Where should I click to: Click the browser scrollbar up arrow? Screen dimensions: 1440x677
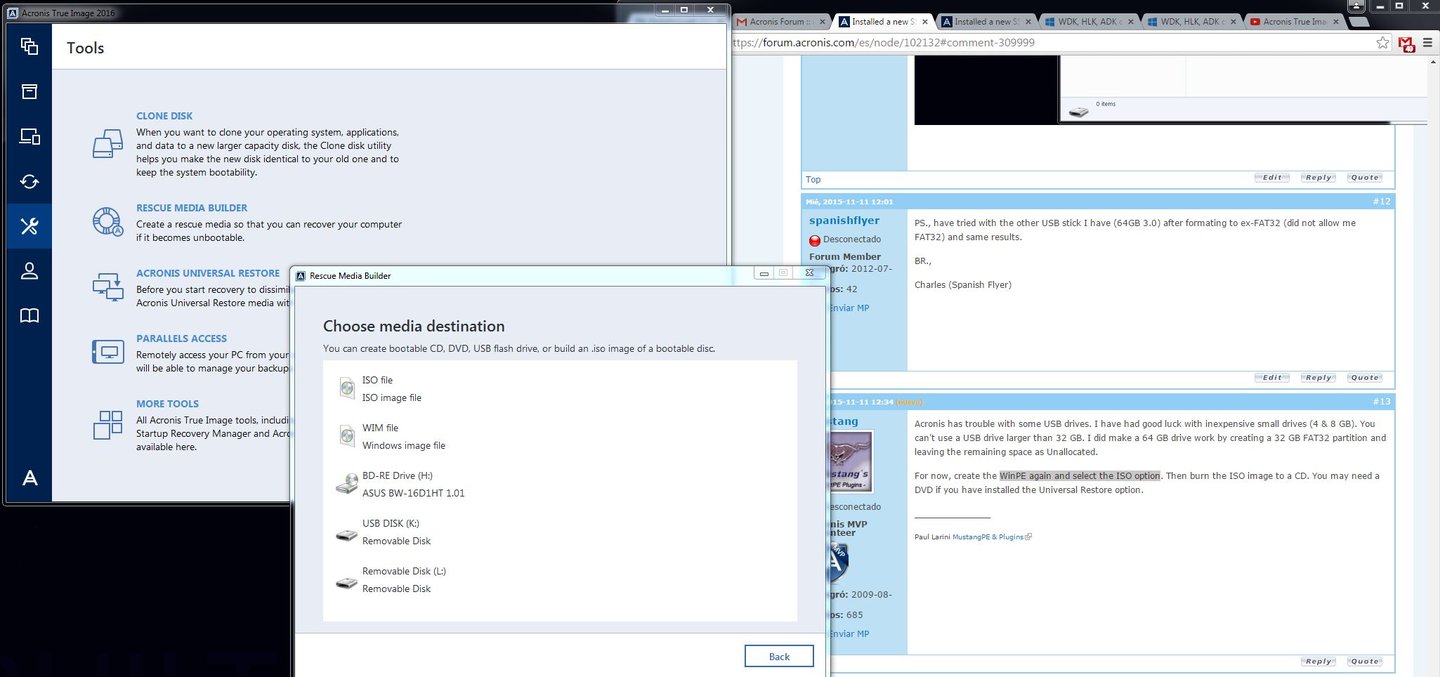pyautogui.click(x=1432, y=62)
